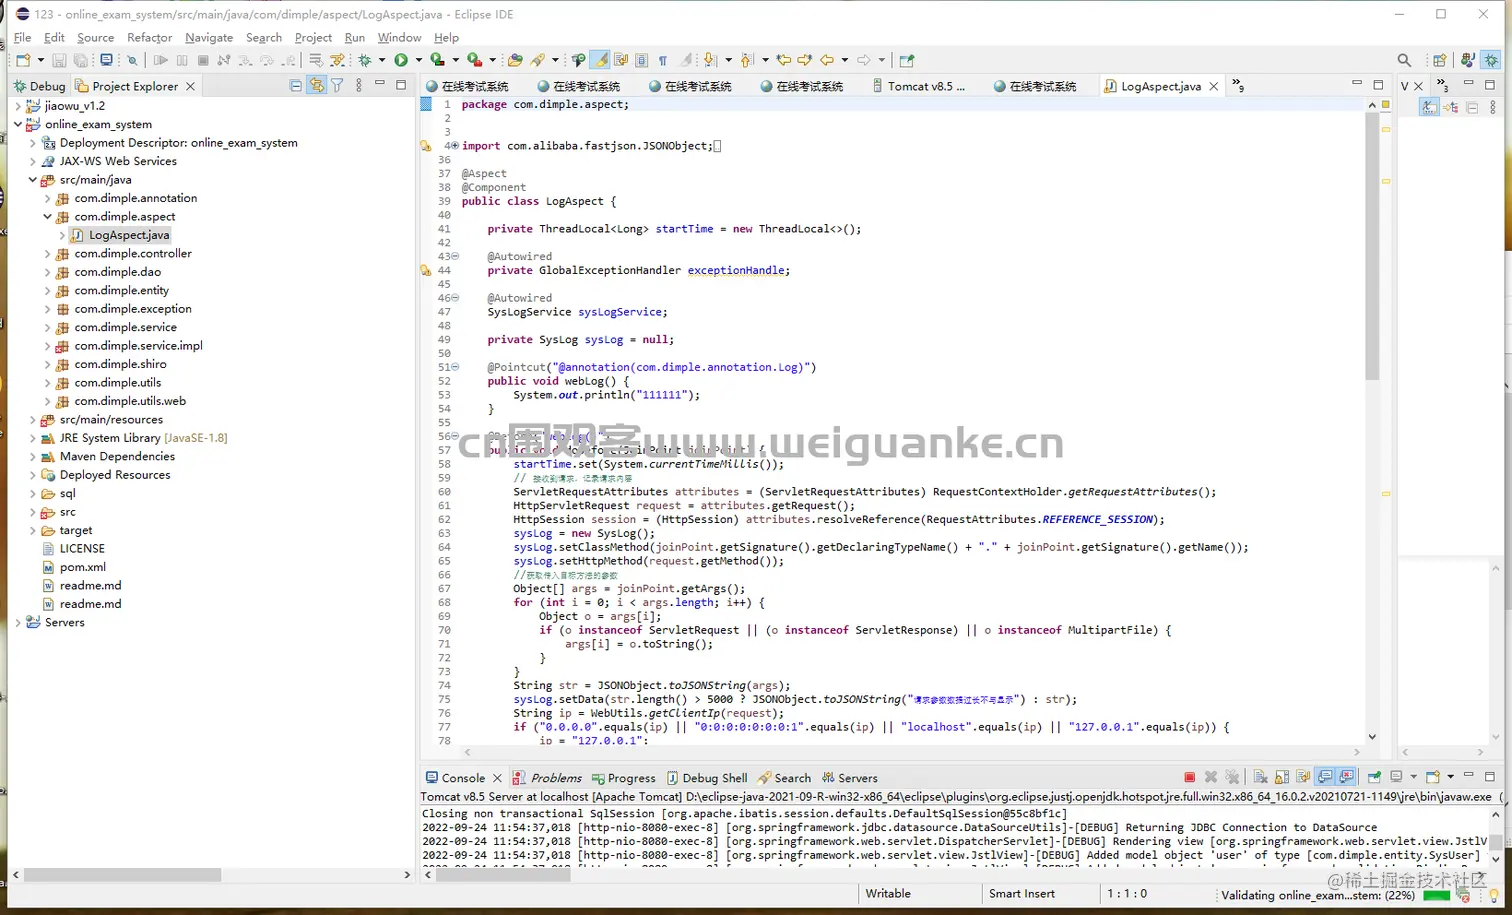Viewport: 1512px width, 915px height.
Task: Open the Debug button dropdown arrow
Action: 382,60
